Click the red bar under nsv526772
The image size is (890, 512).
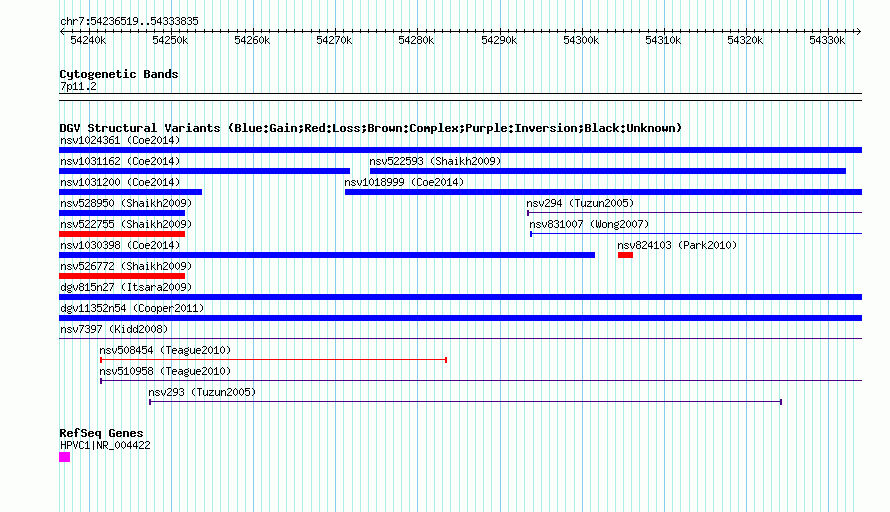pyautogui.click(x=122, y=276)
